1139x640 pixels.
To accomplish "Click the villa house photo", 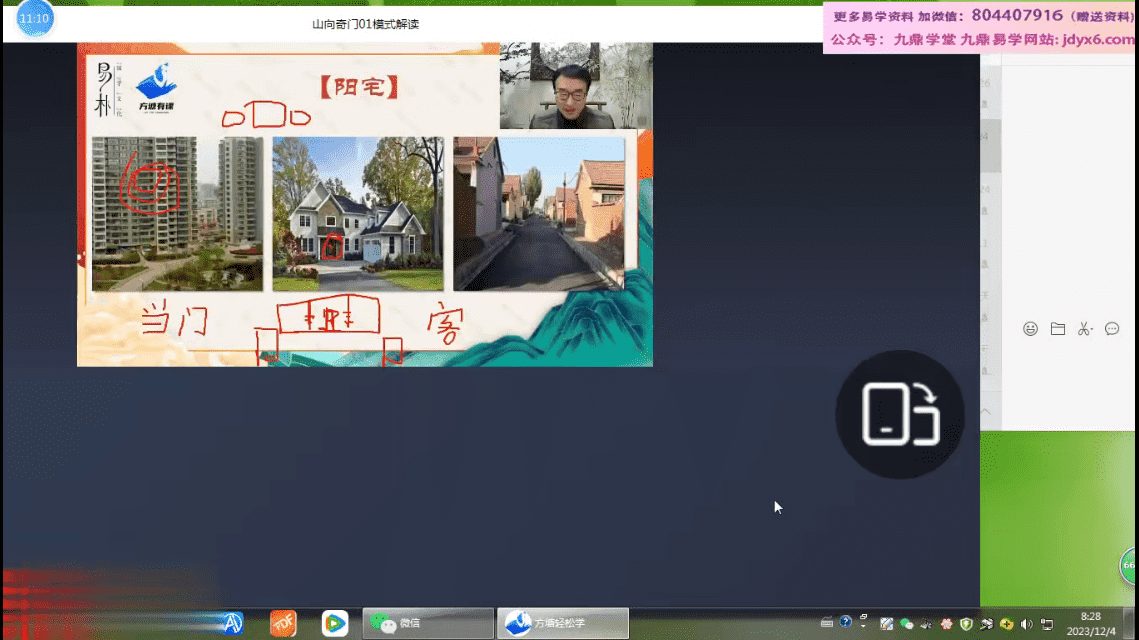I will tap(357, 213).
